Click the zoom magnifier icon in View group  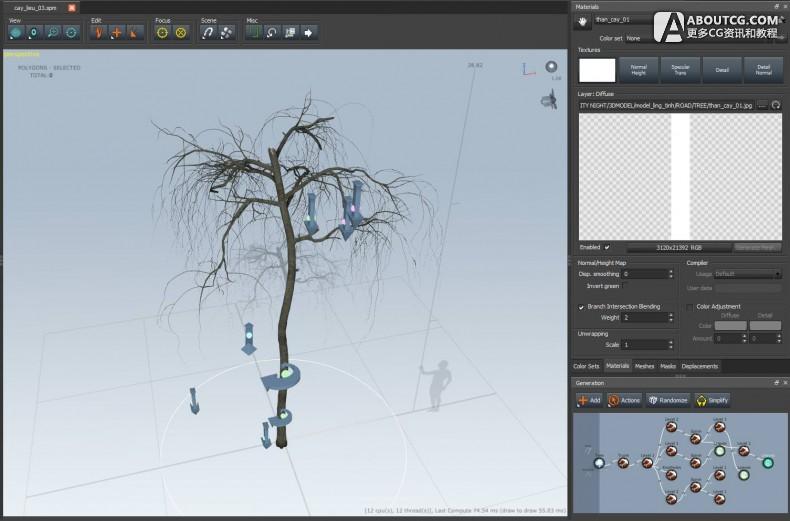(53, 32)
